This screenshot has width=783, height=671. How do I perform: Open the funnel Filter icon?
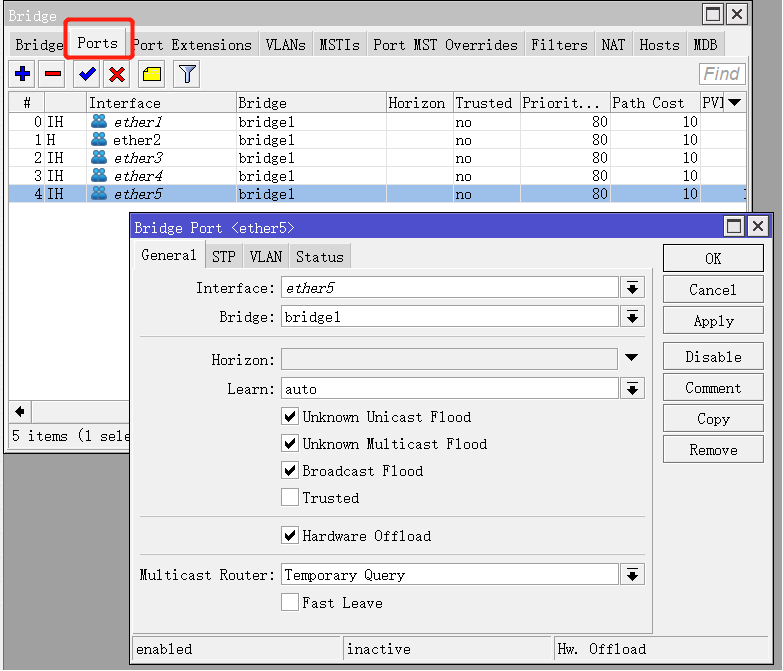pos(186,74)
